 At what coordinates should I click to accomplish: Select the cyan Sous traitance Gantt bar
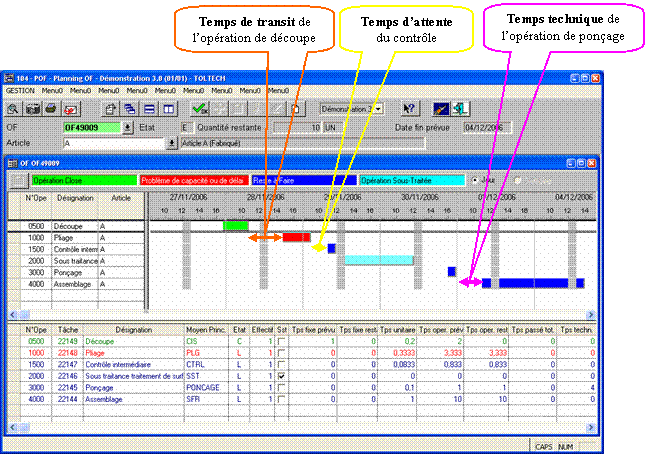(379, 260)
